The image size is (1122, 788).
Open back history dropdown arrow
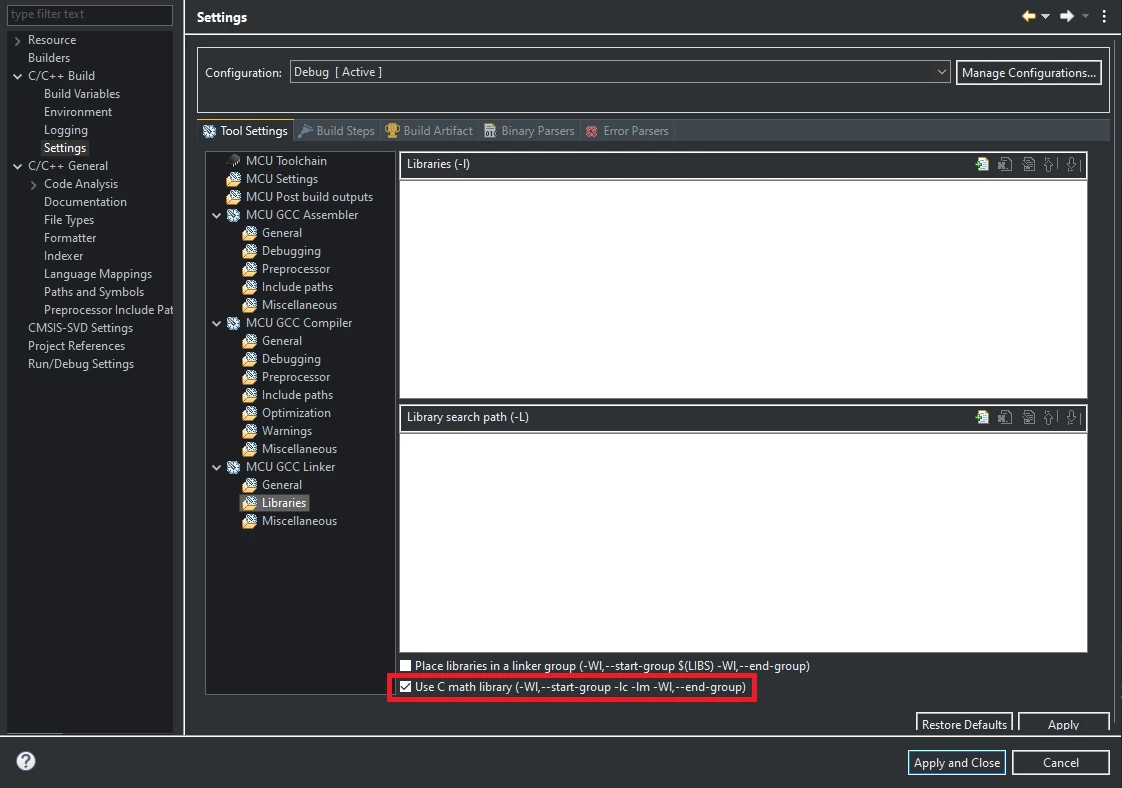click(1045, 16)
